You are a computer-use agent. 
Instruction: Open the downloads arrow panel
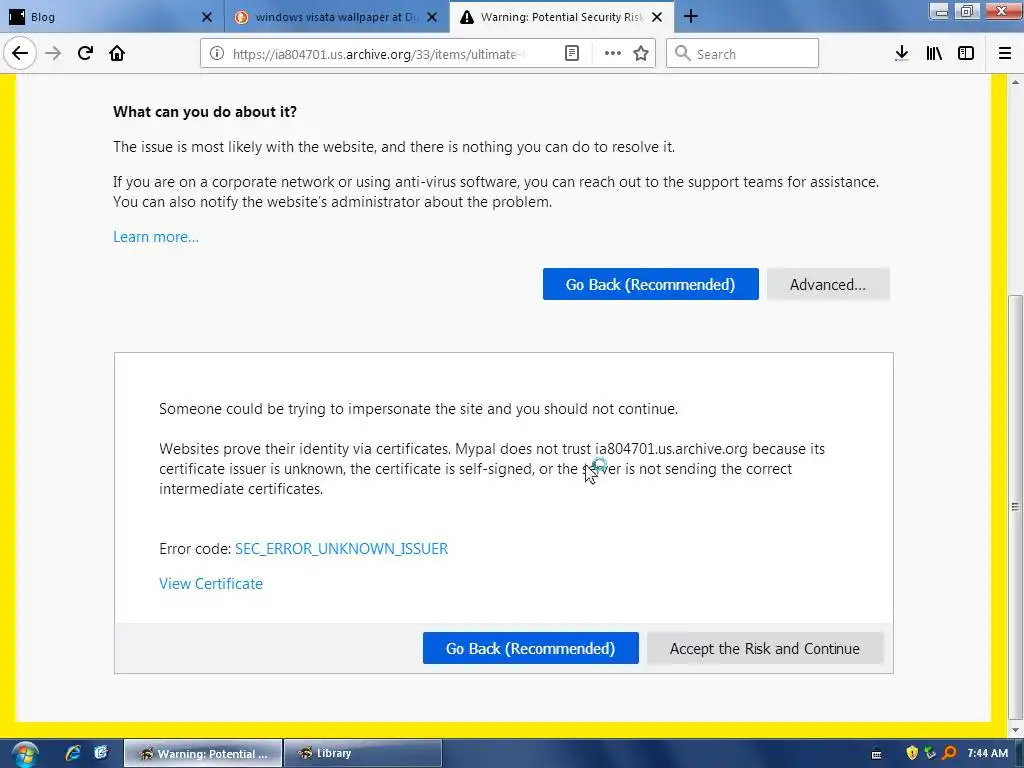pos(902,54)
